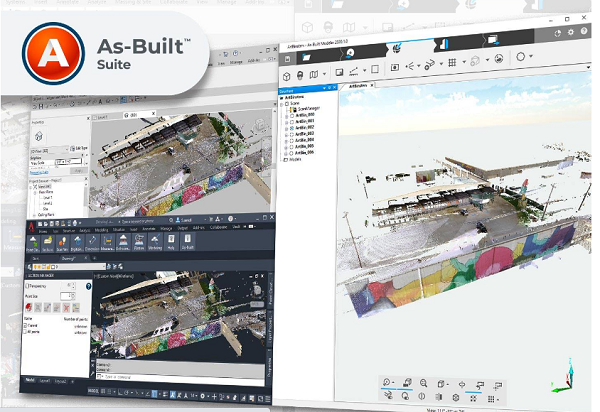
Task: Toggle the Transparency checkbox in Section Manager
Action: (27, 284)
